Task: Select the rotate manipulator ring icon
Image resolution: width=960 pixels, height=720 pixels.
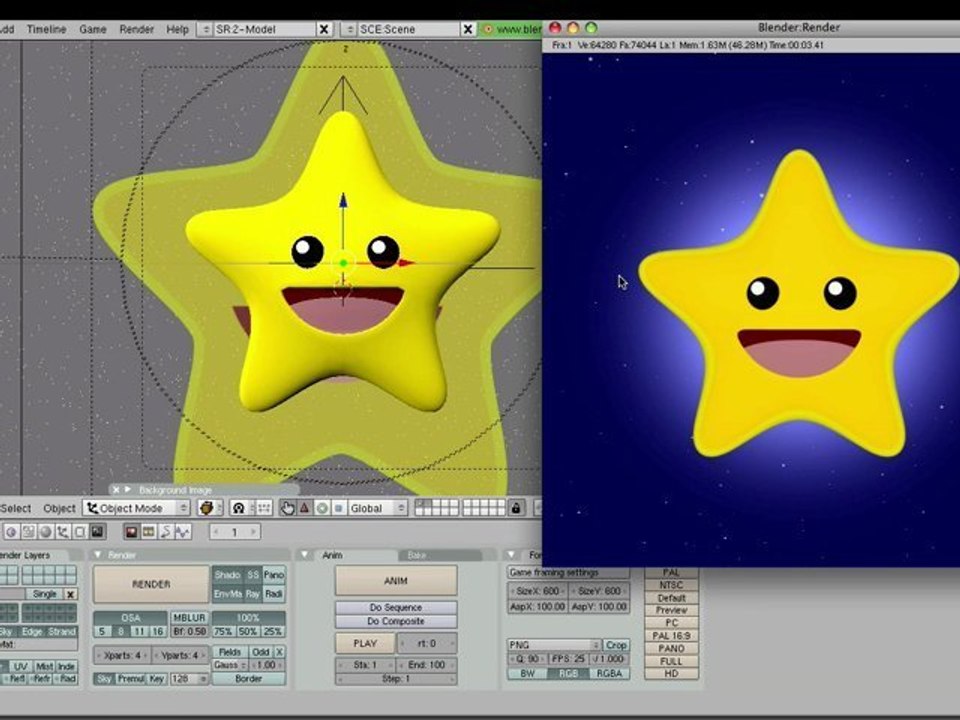Action: 321,508
